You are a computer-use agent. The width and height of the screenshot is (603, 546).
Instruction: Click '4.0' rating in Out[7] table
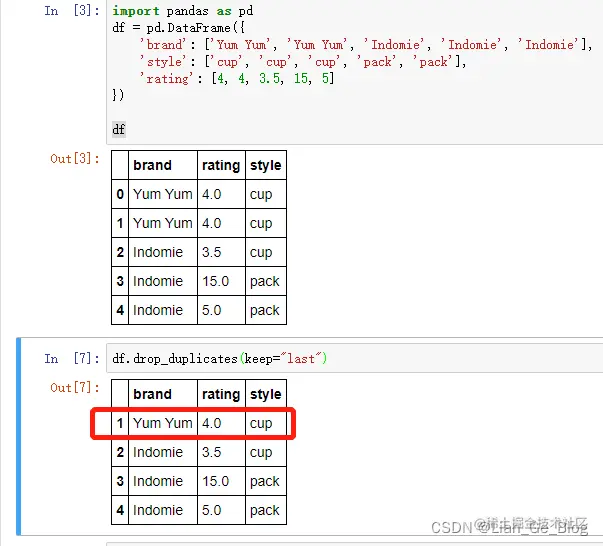(x=212, y=423)
